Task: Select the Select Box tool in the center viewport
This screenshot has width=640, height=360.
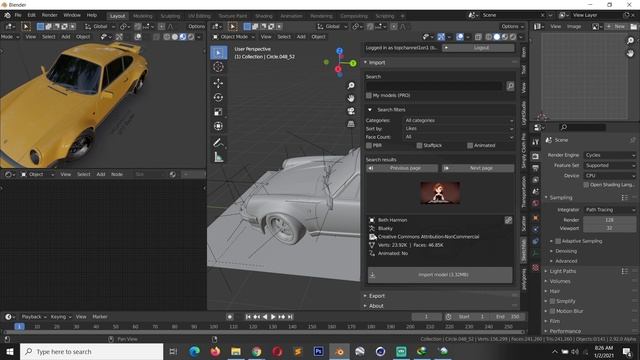Action: [x=218, y=53]
